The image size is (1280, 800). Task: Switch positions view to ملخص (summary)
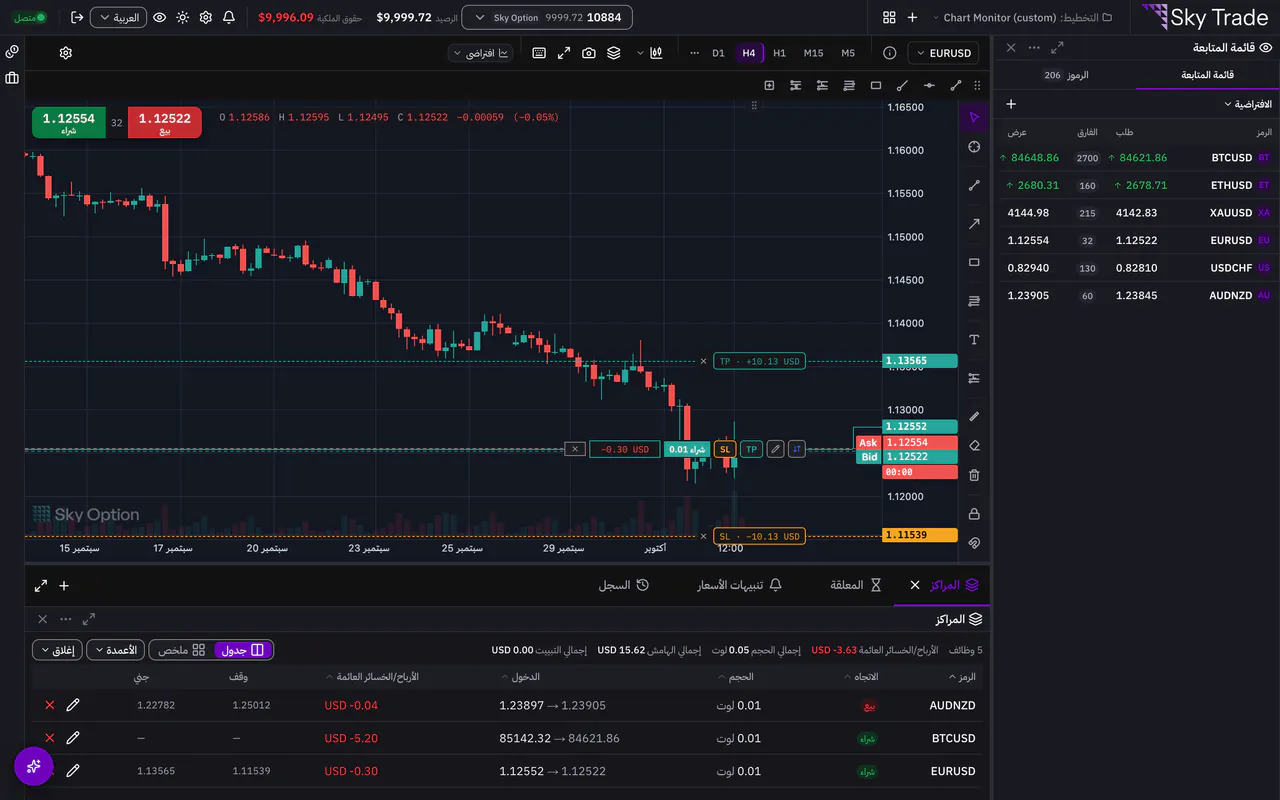(x=182, y=650)
